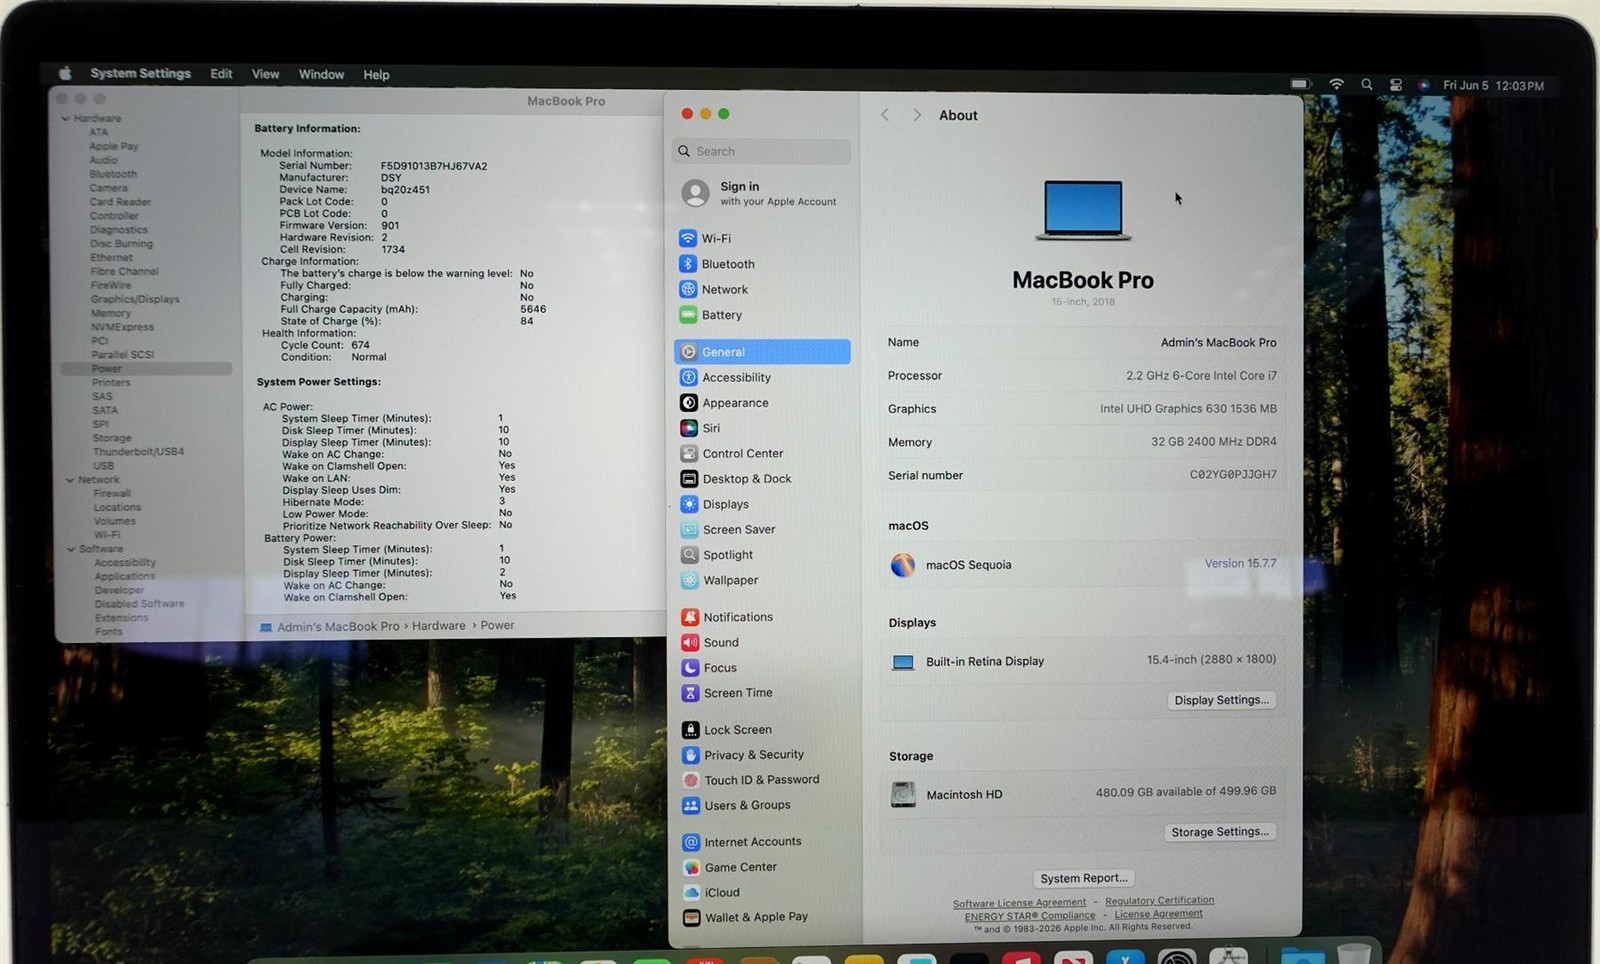The width and height of the screenshot is (1600, 964).
Task: Open the ENERGY STAR Compliance link
Action: tap(1030, 915)
